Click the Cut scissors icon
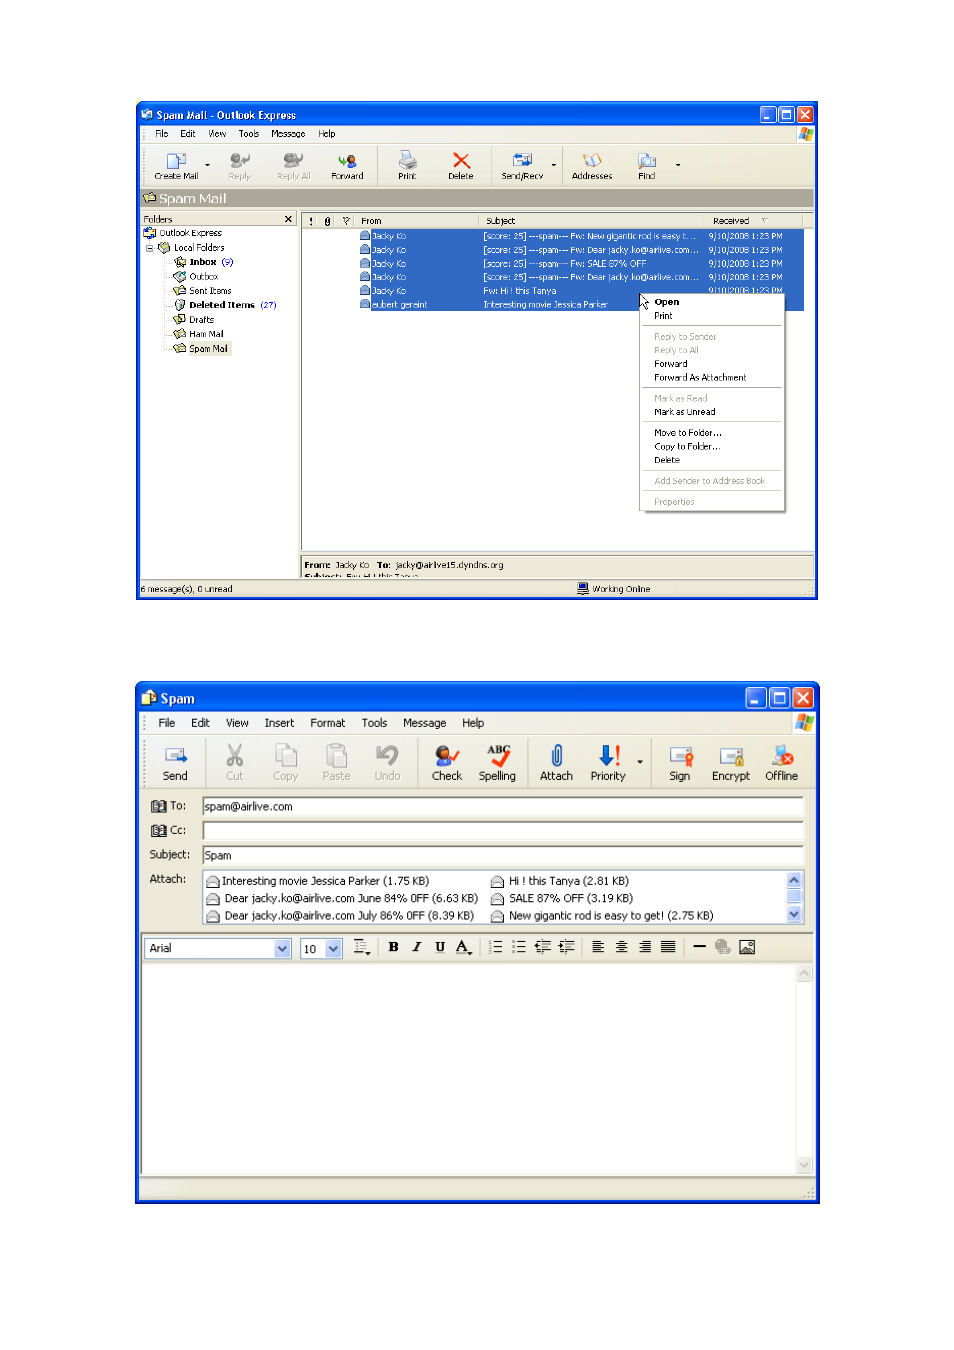The height and width of the screenshot is (1350, 954). click(234, 755)
